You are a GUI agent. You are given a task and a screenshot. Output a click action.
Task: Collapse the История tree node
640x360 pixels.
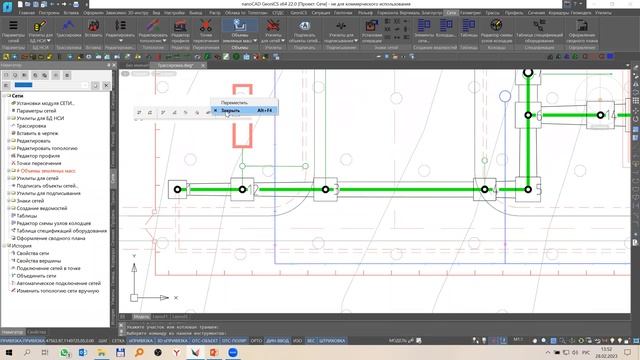(4, 246)
